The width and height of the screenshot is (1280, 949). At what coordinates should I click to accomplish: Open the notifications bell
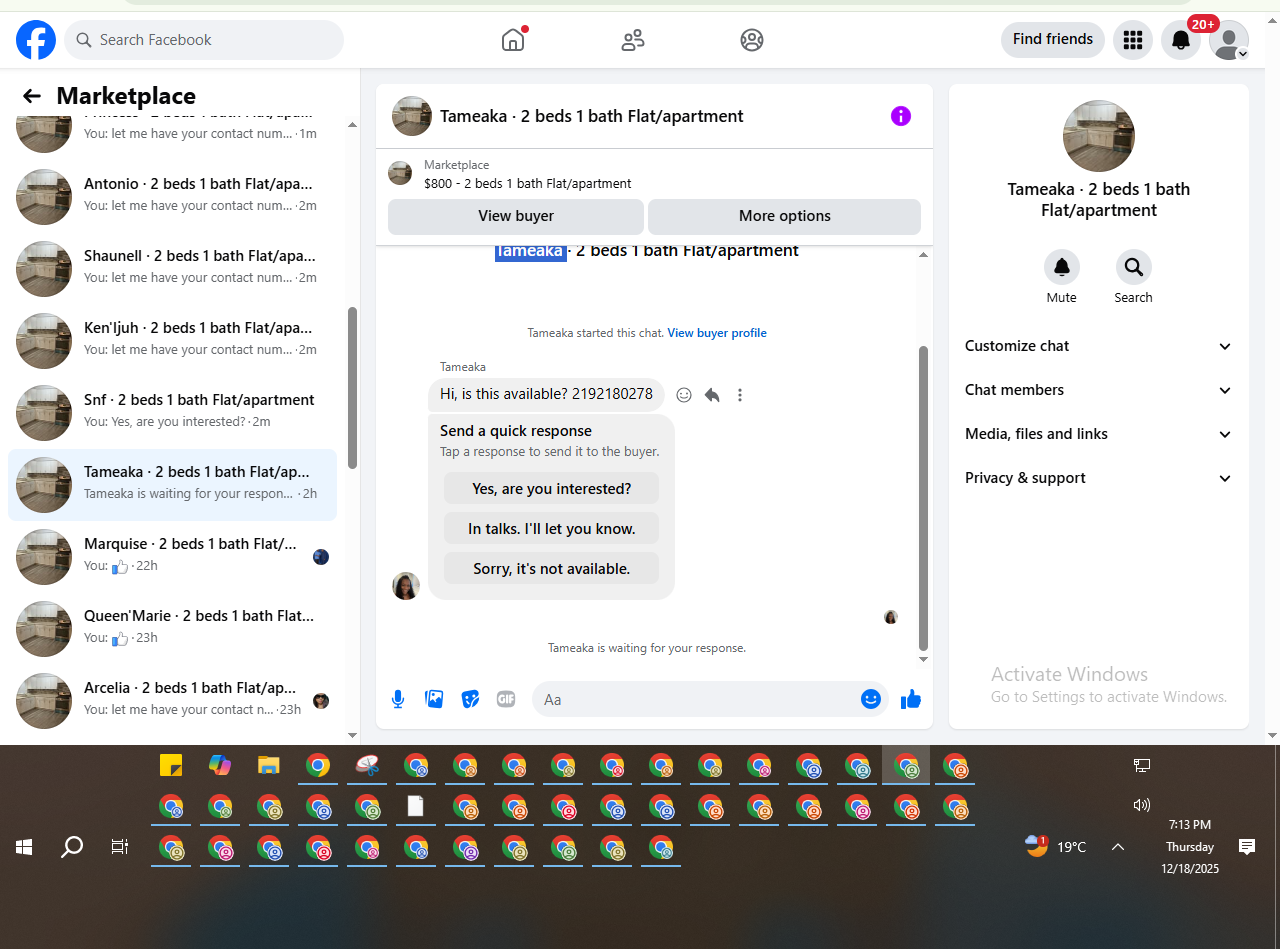coord(1181,40)
